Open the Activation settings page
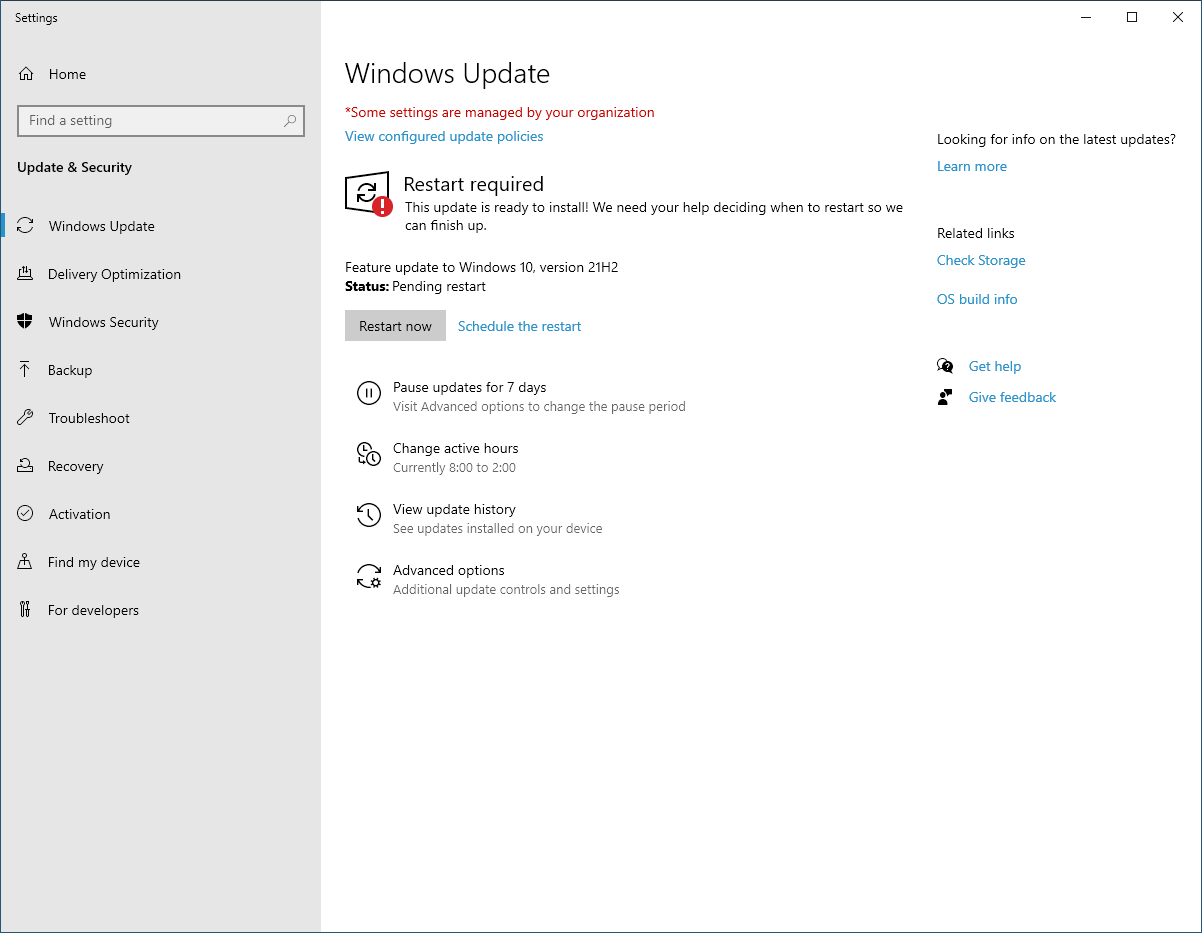Image resolution: width=1202 pixels, height=933 pixels. point(160,514)
